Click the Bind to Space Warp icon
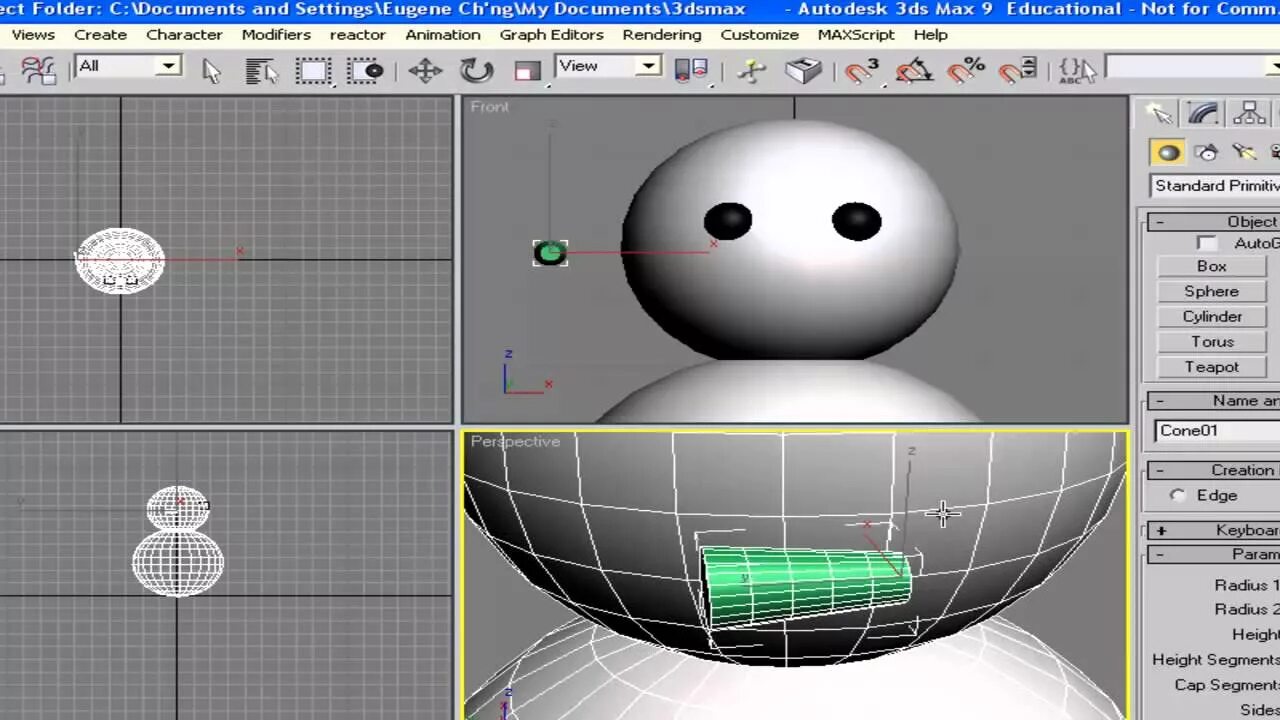This screenshot has height=720, width=1280. tap(38, 70)
